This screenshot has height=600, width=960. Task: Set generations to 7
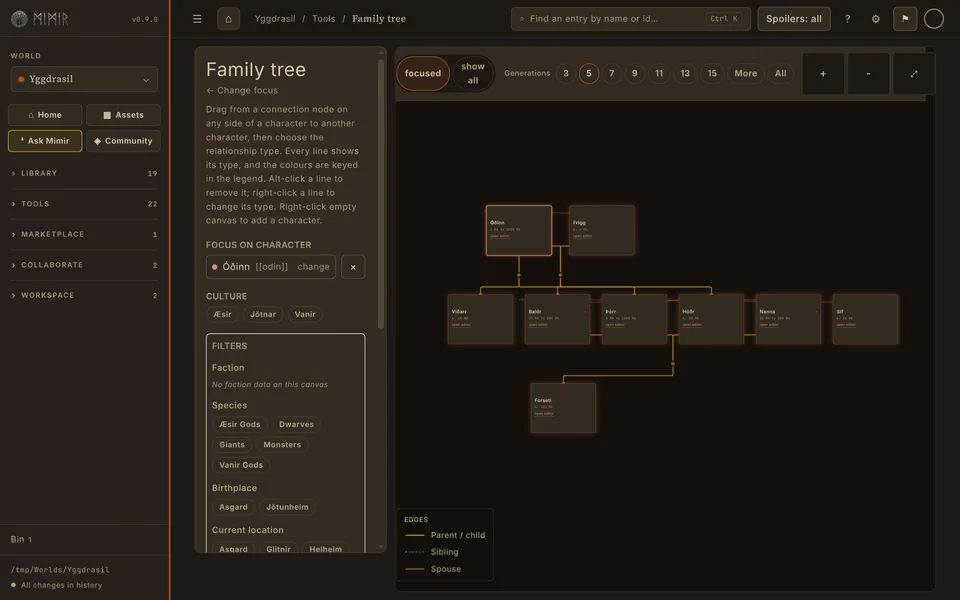click(611, 73)
